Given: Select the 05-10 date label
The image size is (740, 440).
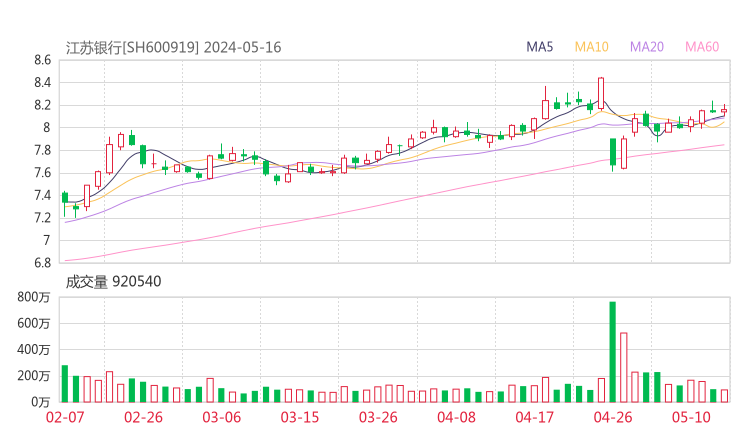Looking at the screenshot, I should tap(691, 417).
